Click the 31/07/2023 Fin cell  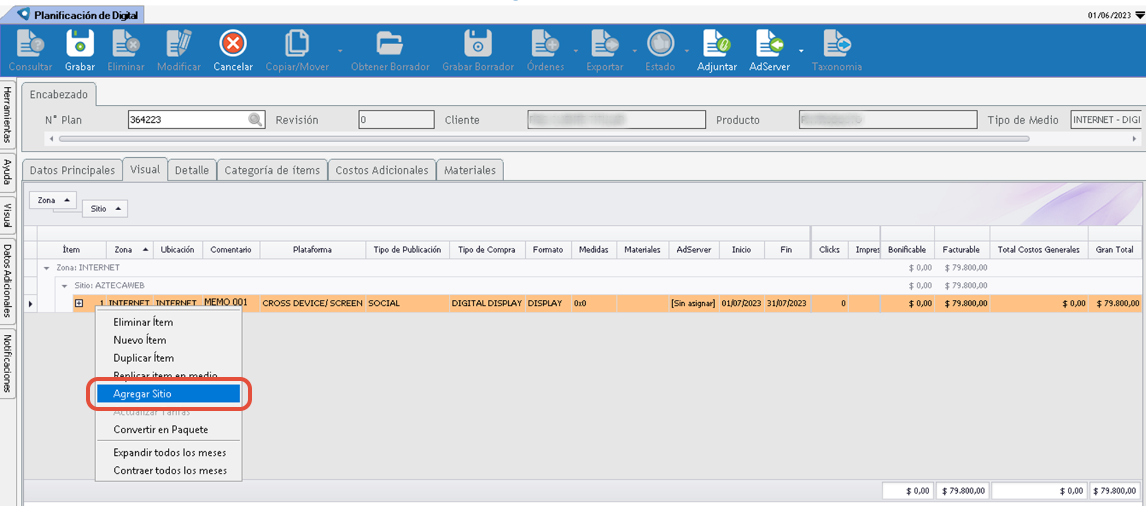[786, 303]
